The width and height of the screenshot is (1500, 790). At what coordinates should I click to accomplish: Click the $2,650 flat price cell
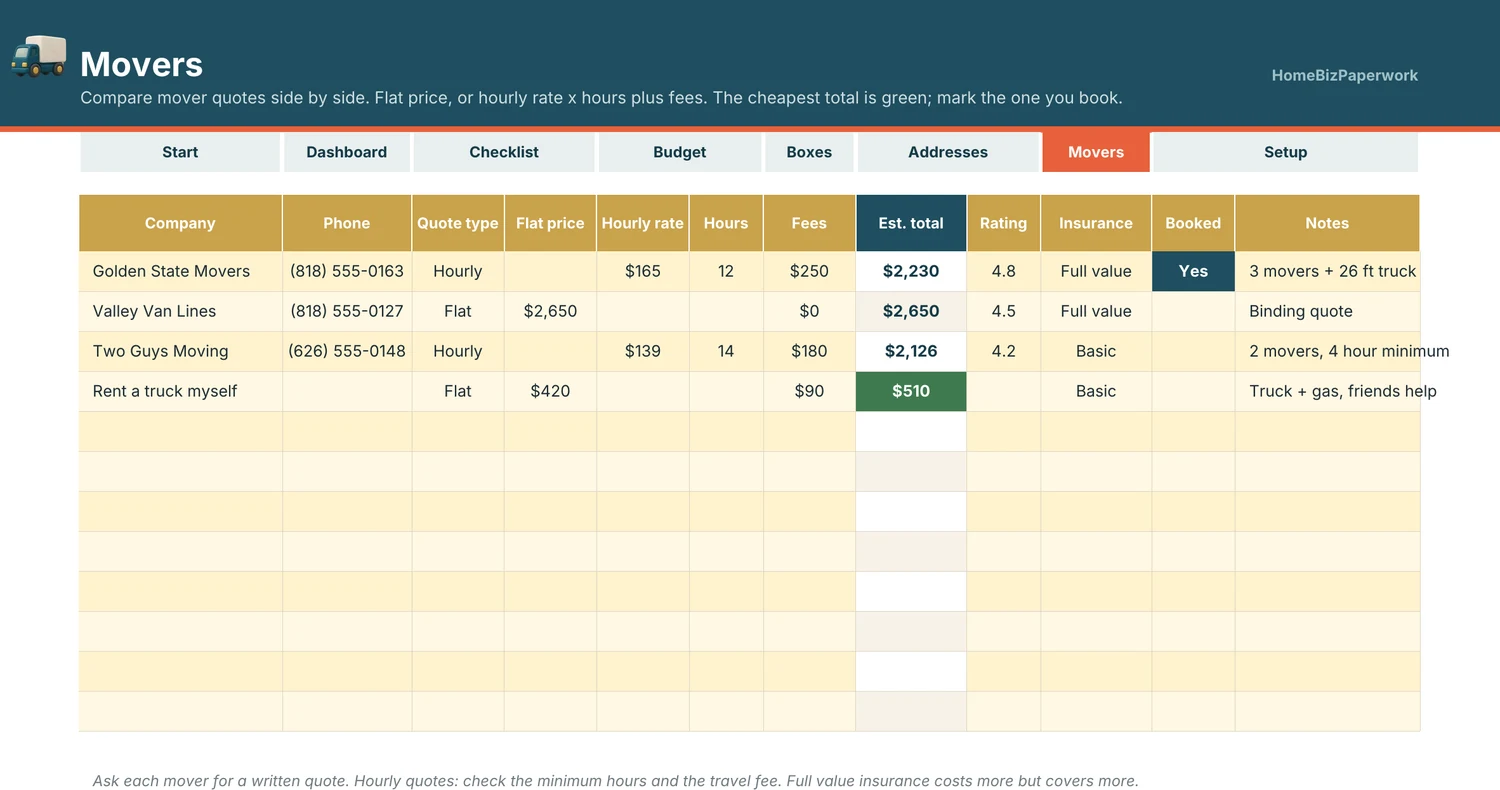tap(550, 311)
